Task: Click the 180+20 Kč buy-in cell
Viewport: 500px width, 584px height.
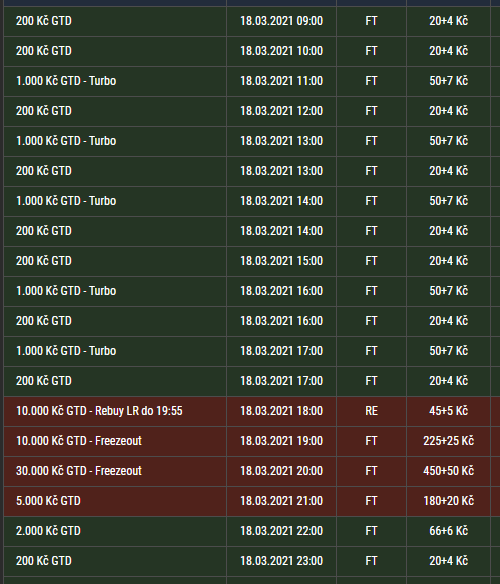Action: coord(448,501)
